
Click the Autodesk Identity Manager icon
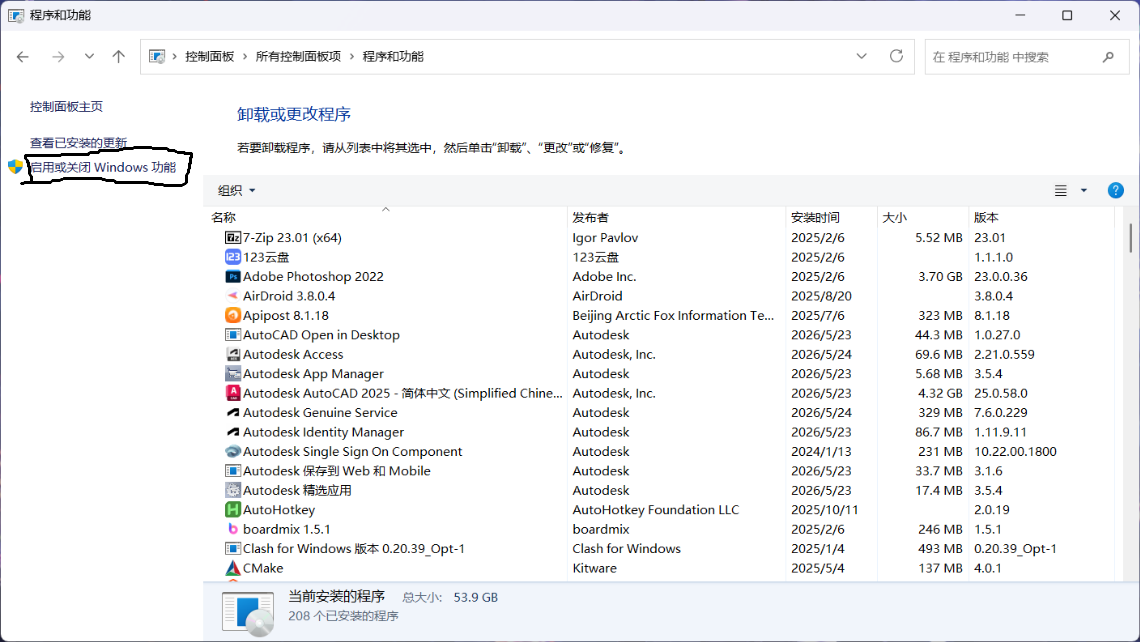coord(233,432)
